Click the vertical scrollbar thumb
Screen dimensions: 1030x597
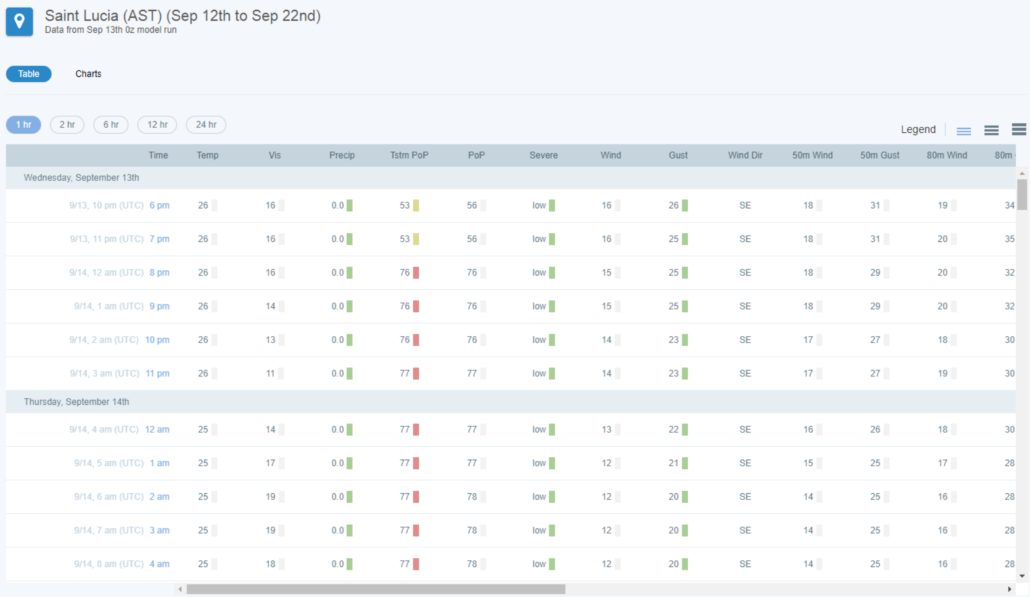click(1021, 194)
